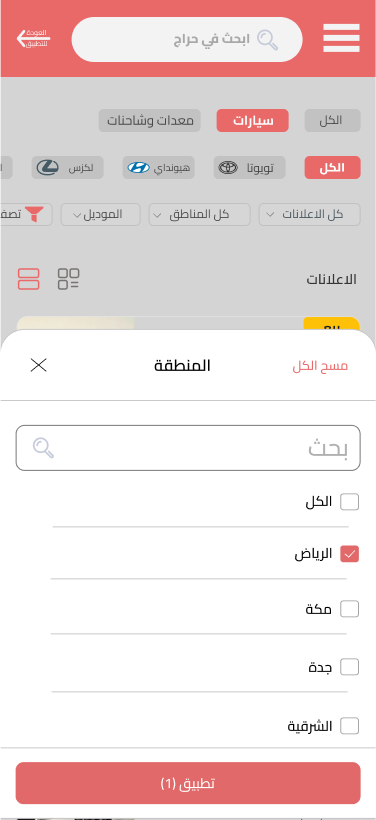Select the معدات وشاحنات category tab
Image resolution: width=376 pixels, height=820 pixels.
[x=150, y=121]
